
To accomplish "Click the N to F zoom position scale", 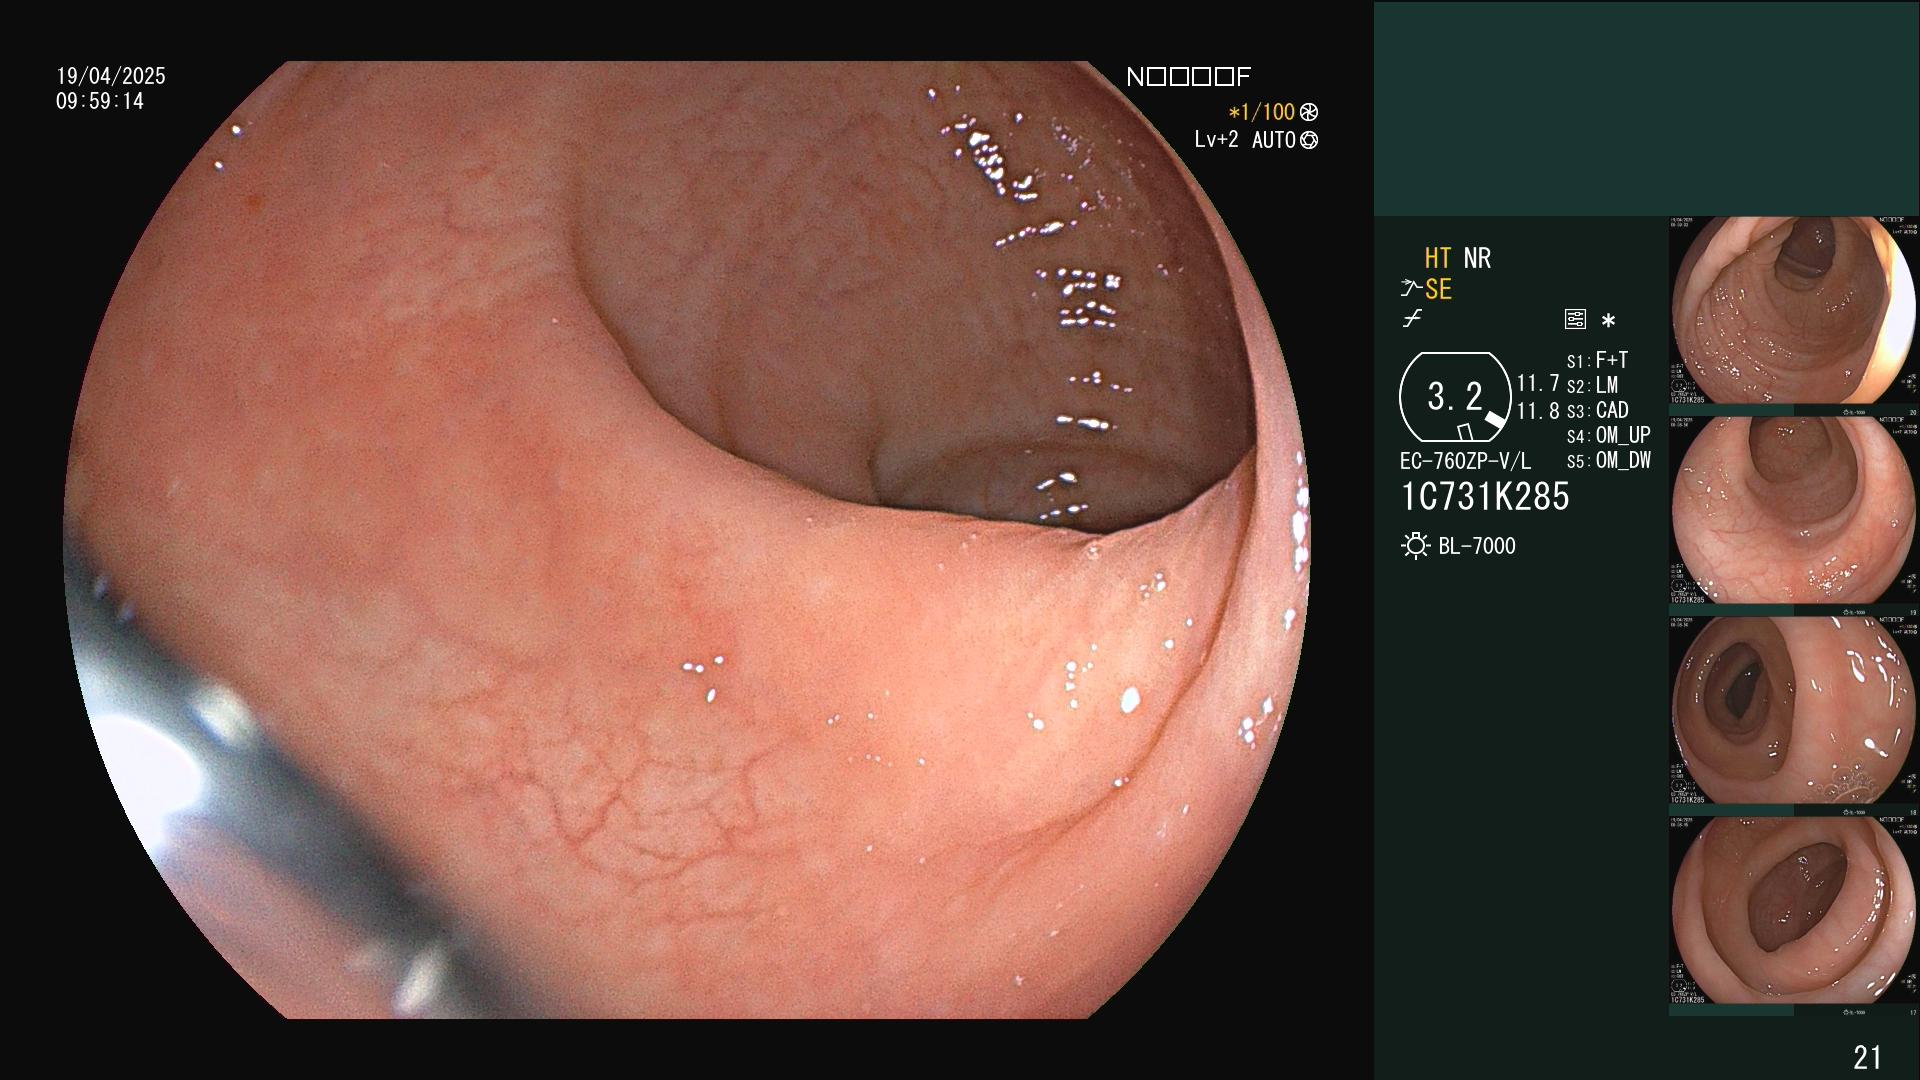I will 1188,77.
